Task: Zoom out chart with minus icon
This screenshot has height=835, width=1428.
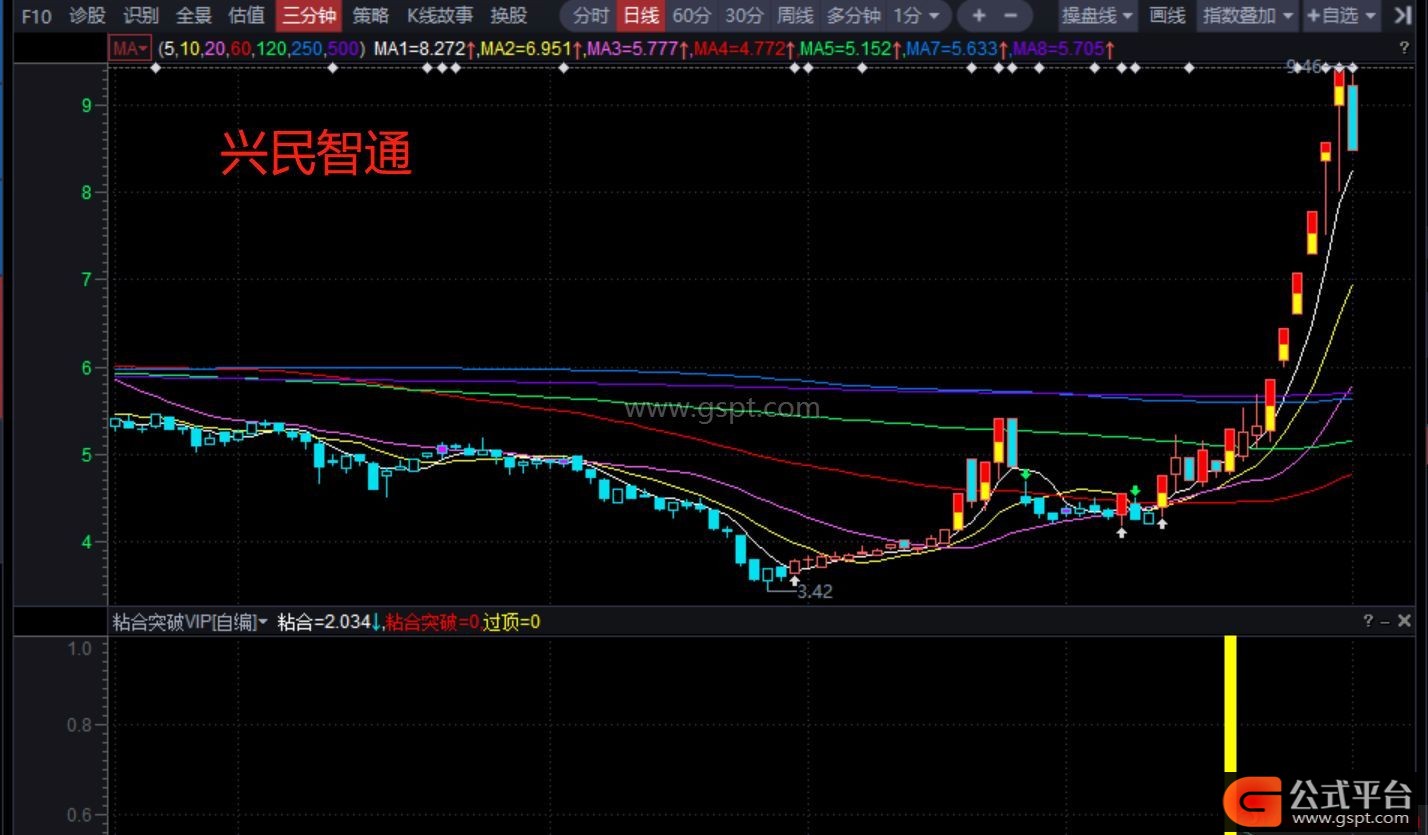Action: pyautogui.click(x=1010, y=15)
